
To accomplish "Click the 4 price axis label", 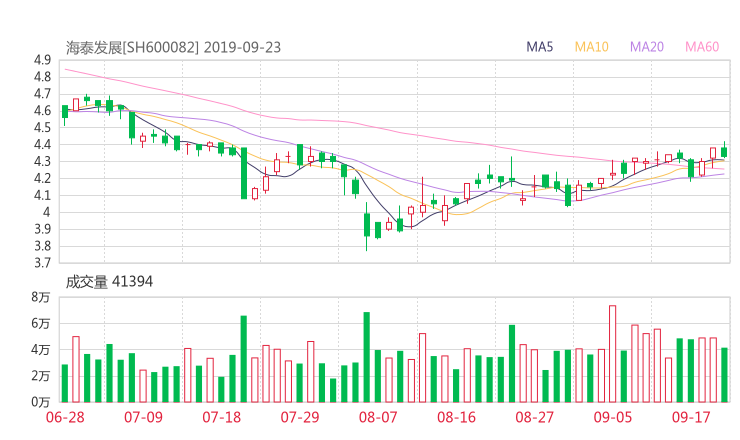I will click(46, 212).
